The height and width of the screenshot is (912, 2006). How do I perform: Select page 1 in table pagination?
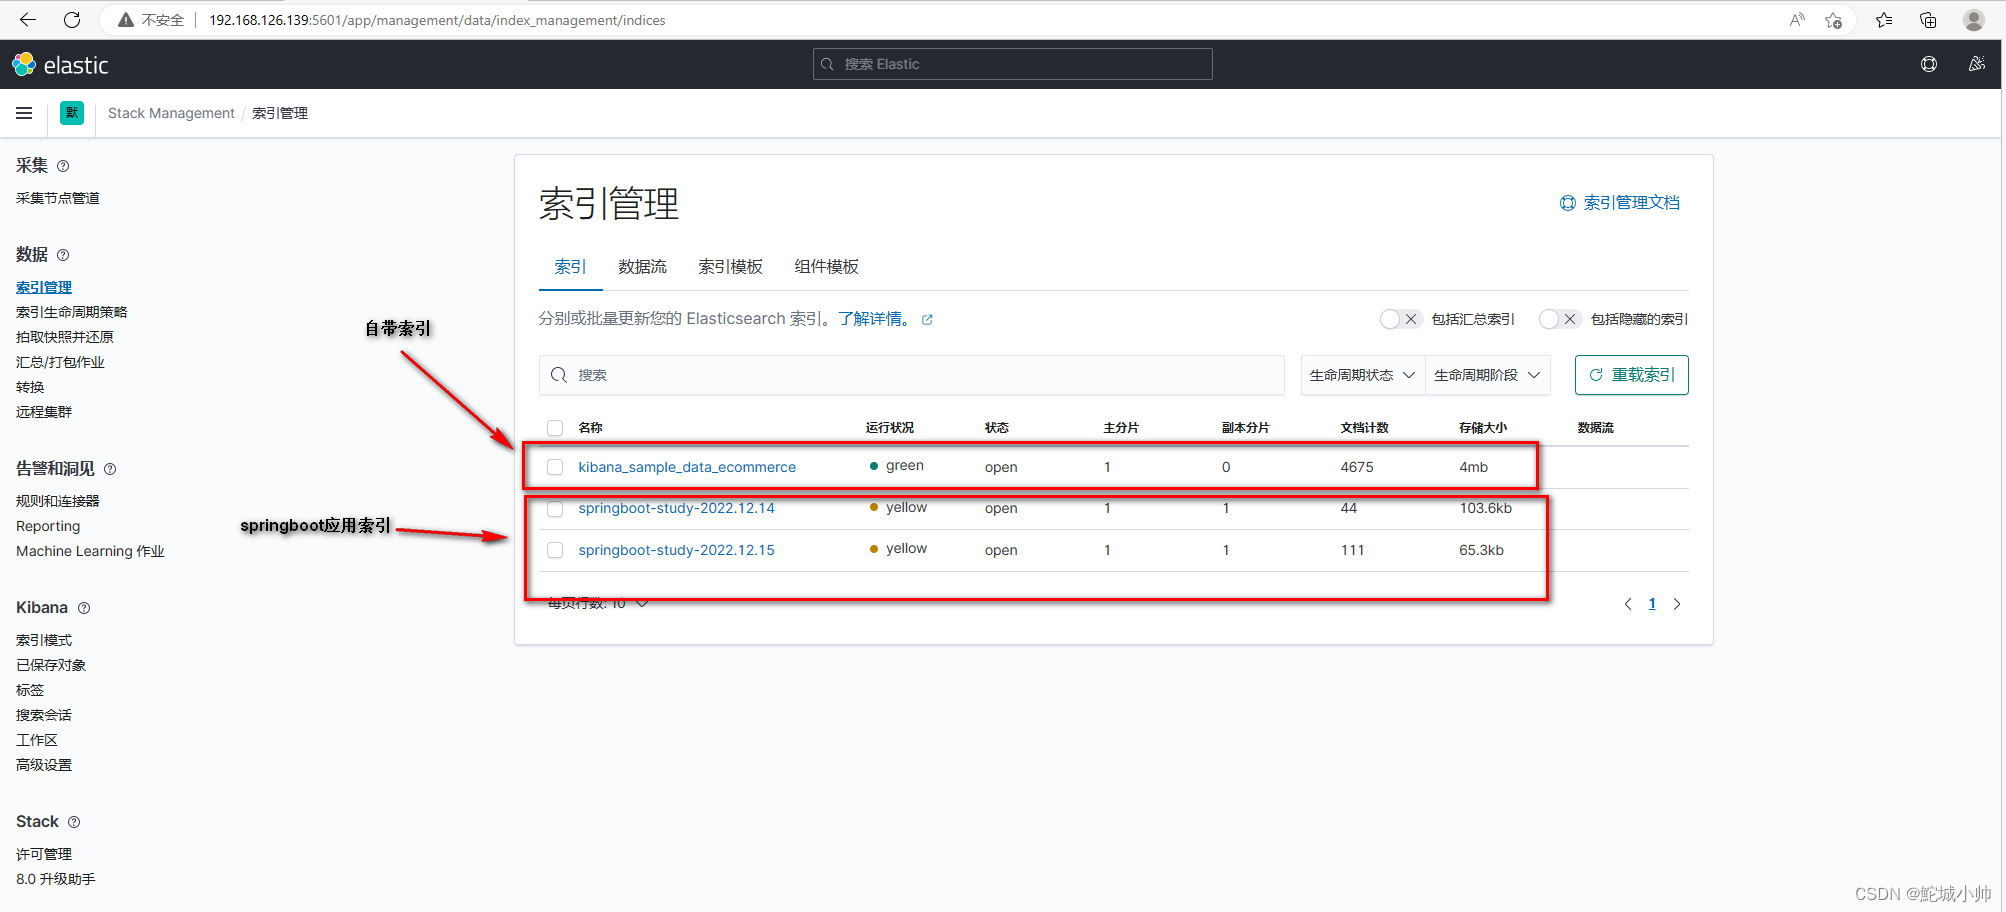[1652, 604]
